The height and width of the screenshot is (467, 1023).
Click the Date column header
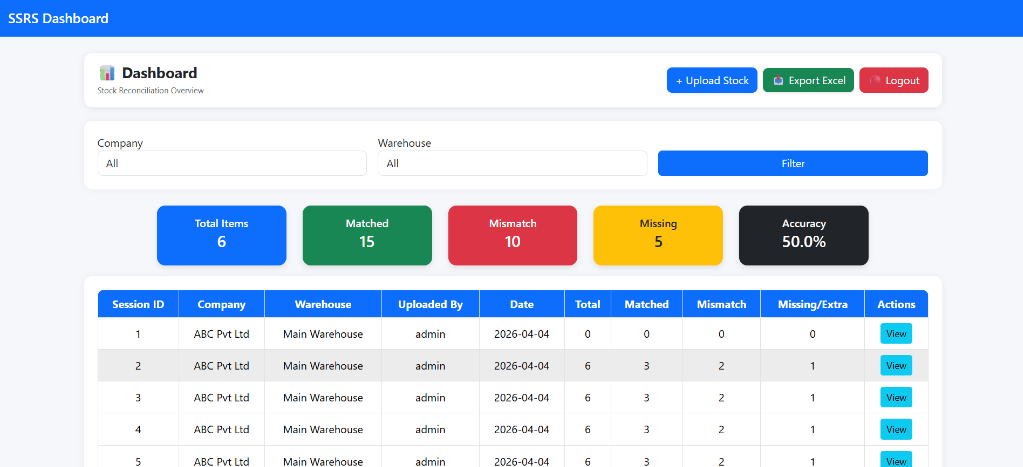[521, 304]
